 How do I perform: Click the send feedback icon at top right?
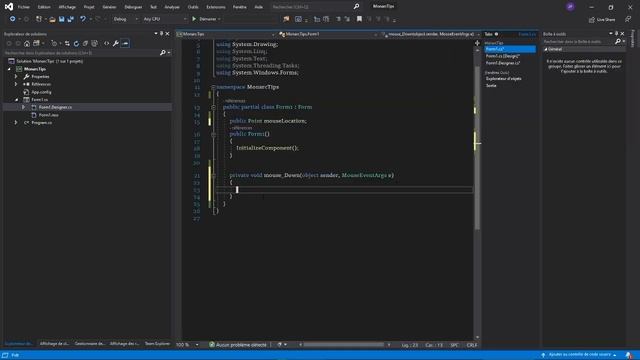pyautogui.click(x=628, y=19)
